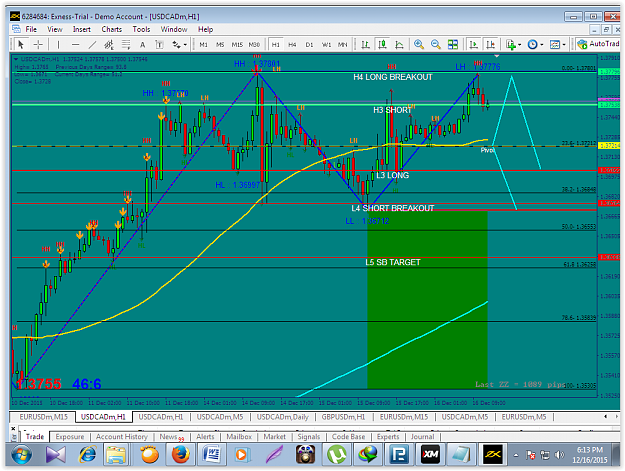Select the Horizontal Line drawing tool
625x471 pixels.
[75, 45]
